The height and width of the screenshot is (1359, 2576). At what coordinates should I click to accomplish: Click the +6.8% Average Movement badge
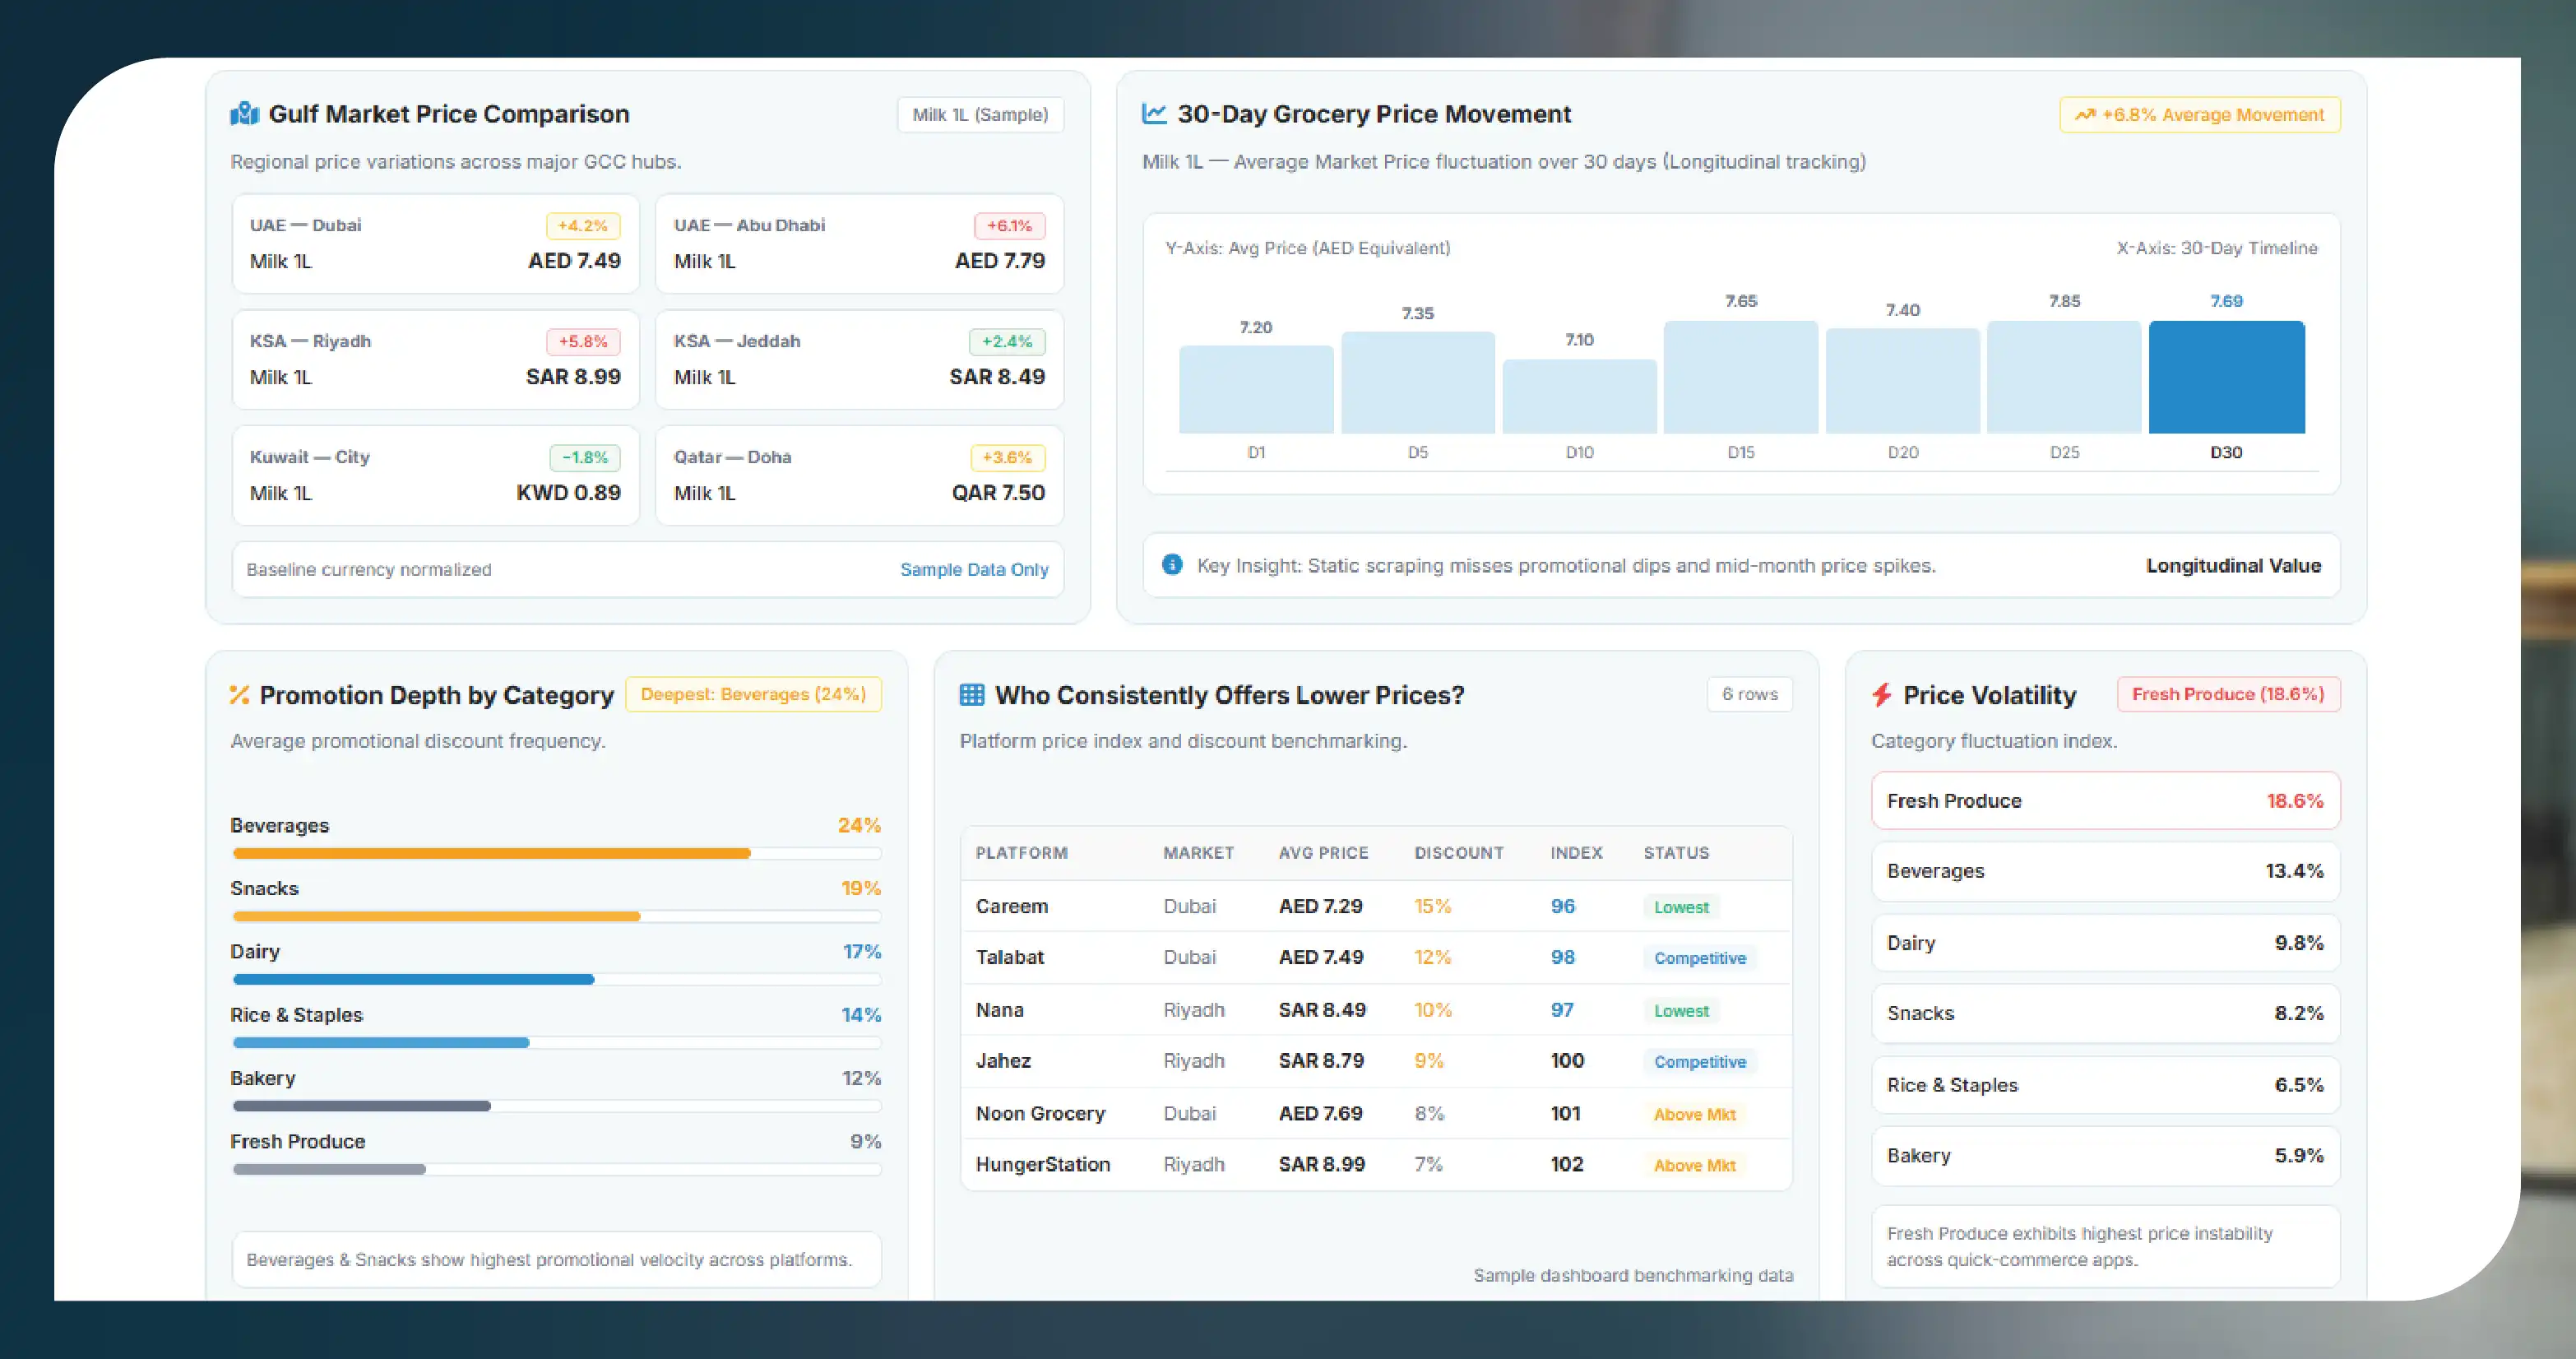click(2199, 115)
